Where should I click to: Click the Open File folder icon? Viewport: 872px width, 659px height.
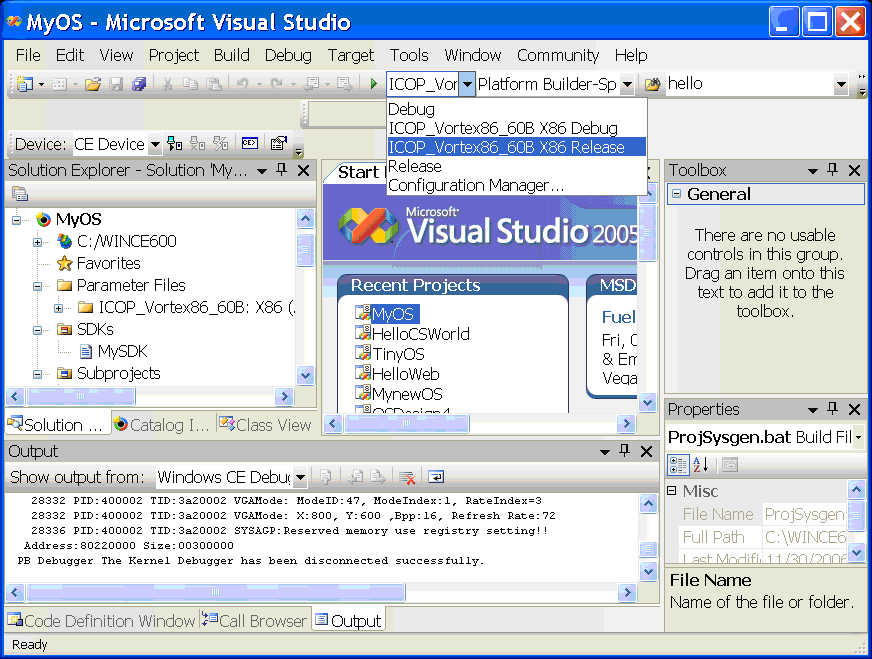click(93, 84)
